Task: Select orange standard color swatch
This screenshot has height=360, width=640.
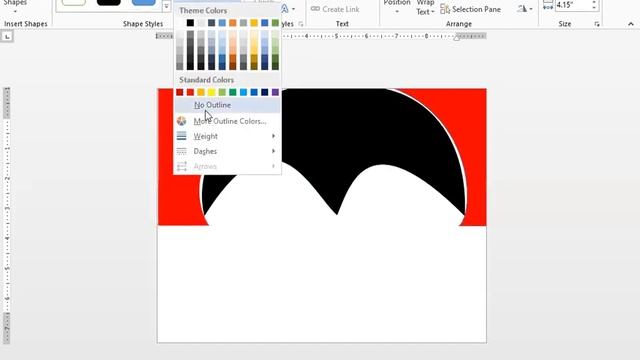Action: [201, 92]
